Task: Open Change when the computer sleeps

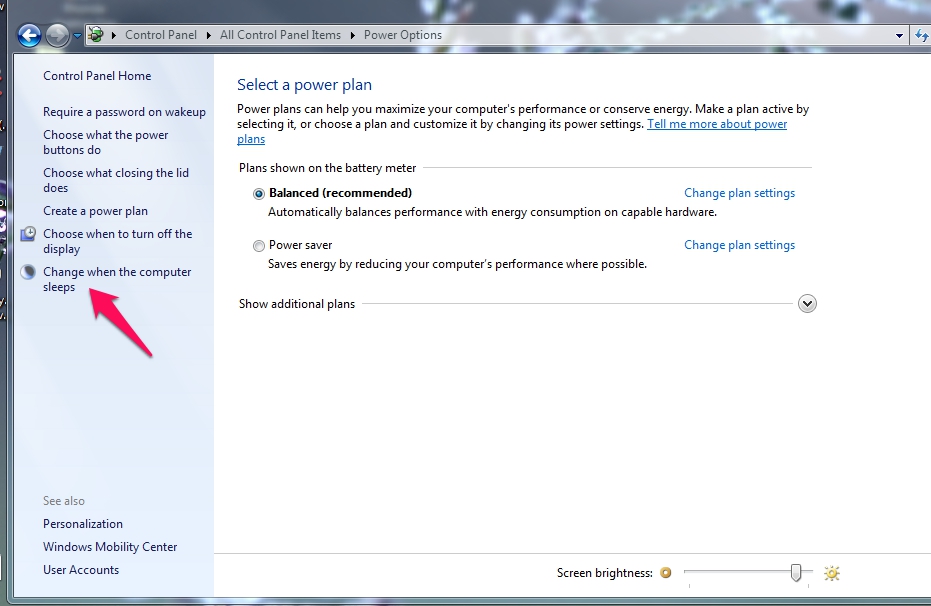Action: coord(117,280)
